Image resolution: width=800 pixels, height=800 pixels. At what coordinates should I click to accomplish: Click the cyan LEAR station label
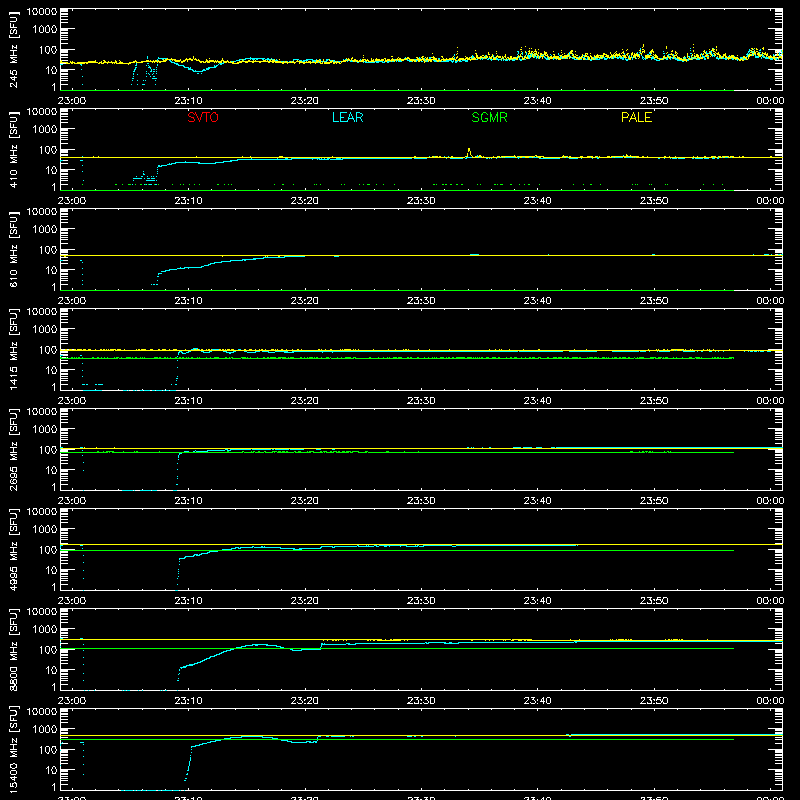point(347,117)
